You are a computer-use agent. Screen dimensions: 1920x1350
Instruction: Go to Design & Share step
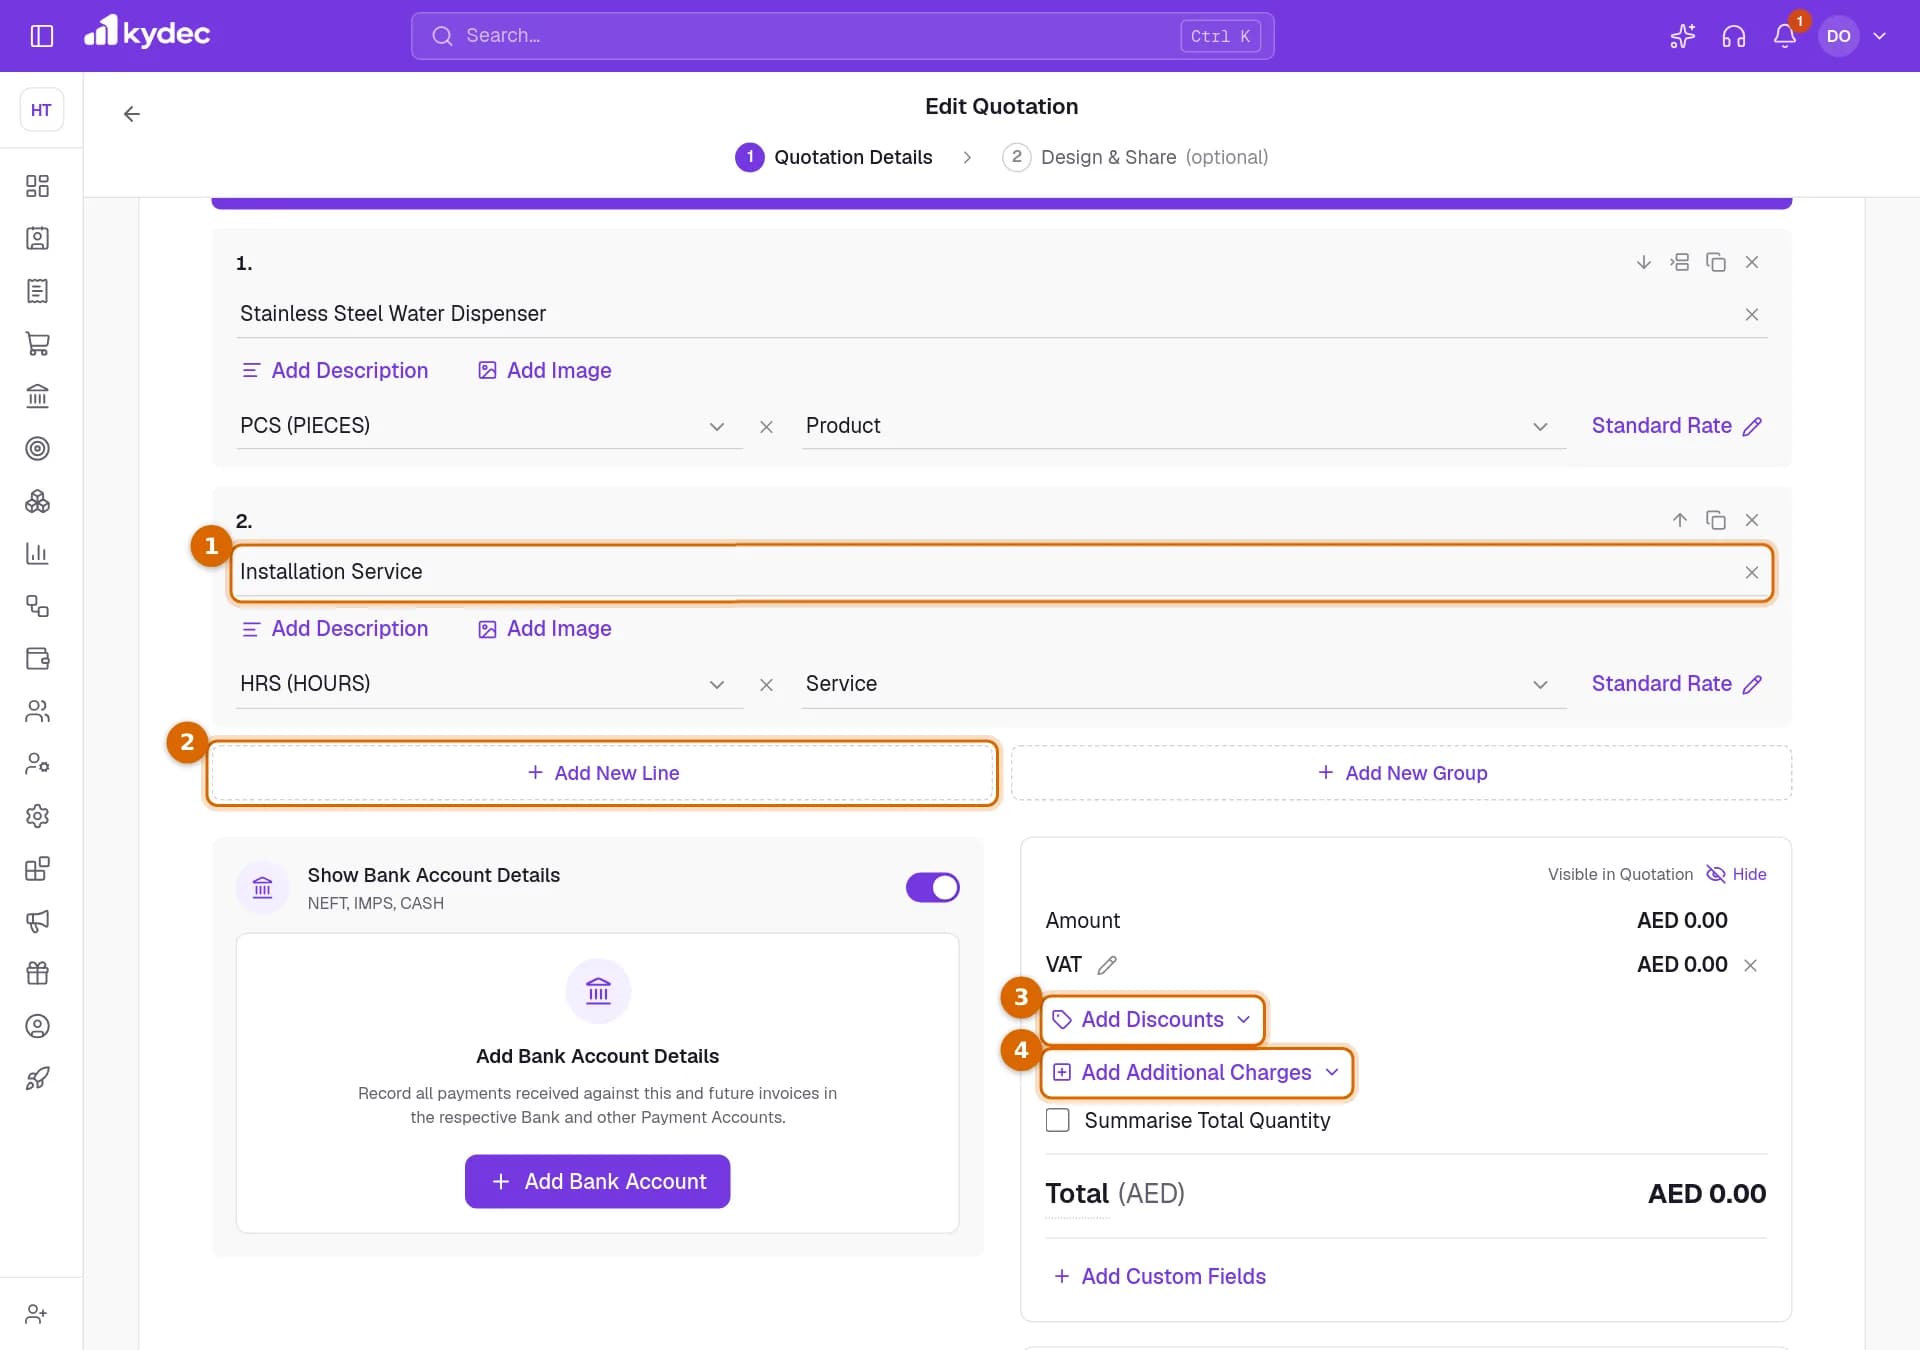coord(1135,157)
